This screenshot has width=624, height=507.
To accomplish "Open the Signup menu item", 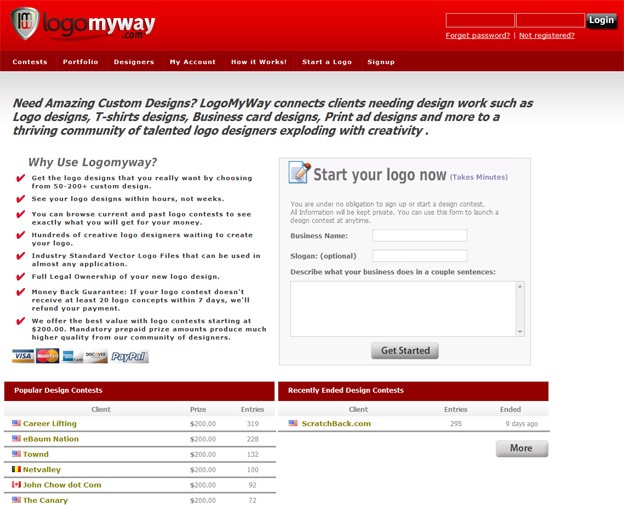I will (x=381, y=62).
